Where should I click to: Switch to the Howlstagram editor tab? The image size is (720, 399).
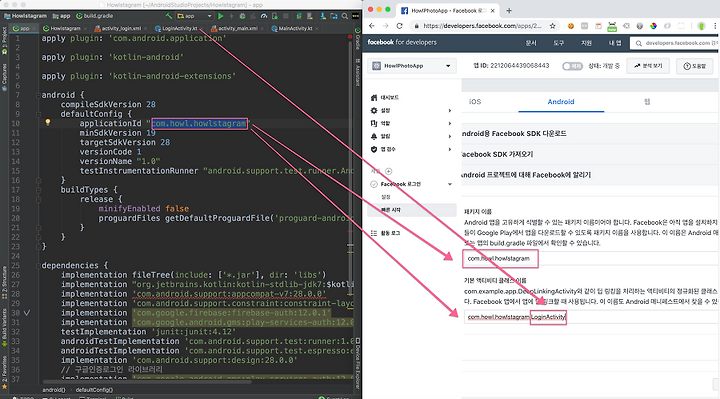(x=65, y=28)
